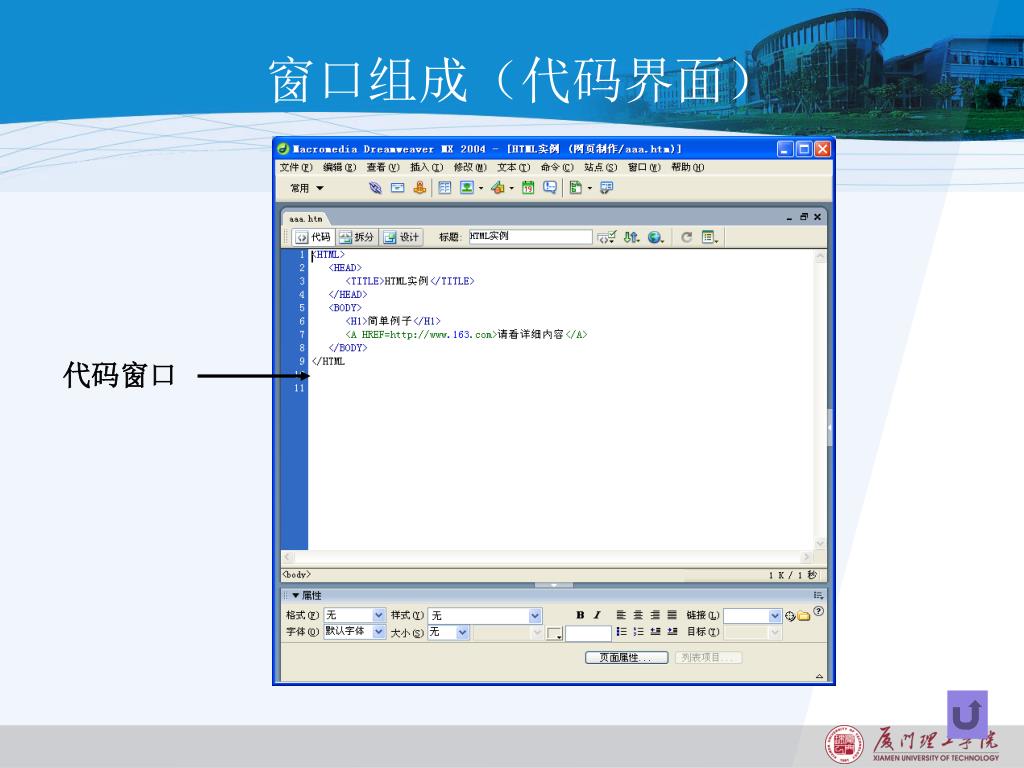Screen dimensions: 1024x768
Task: Open File Management arrows icon
Action: (630, 237)
